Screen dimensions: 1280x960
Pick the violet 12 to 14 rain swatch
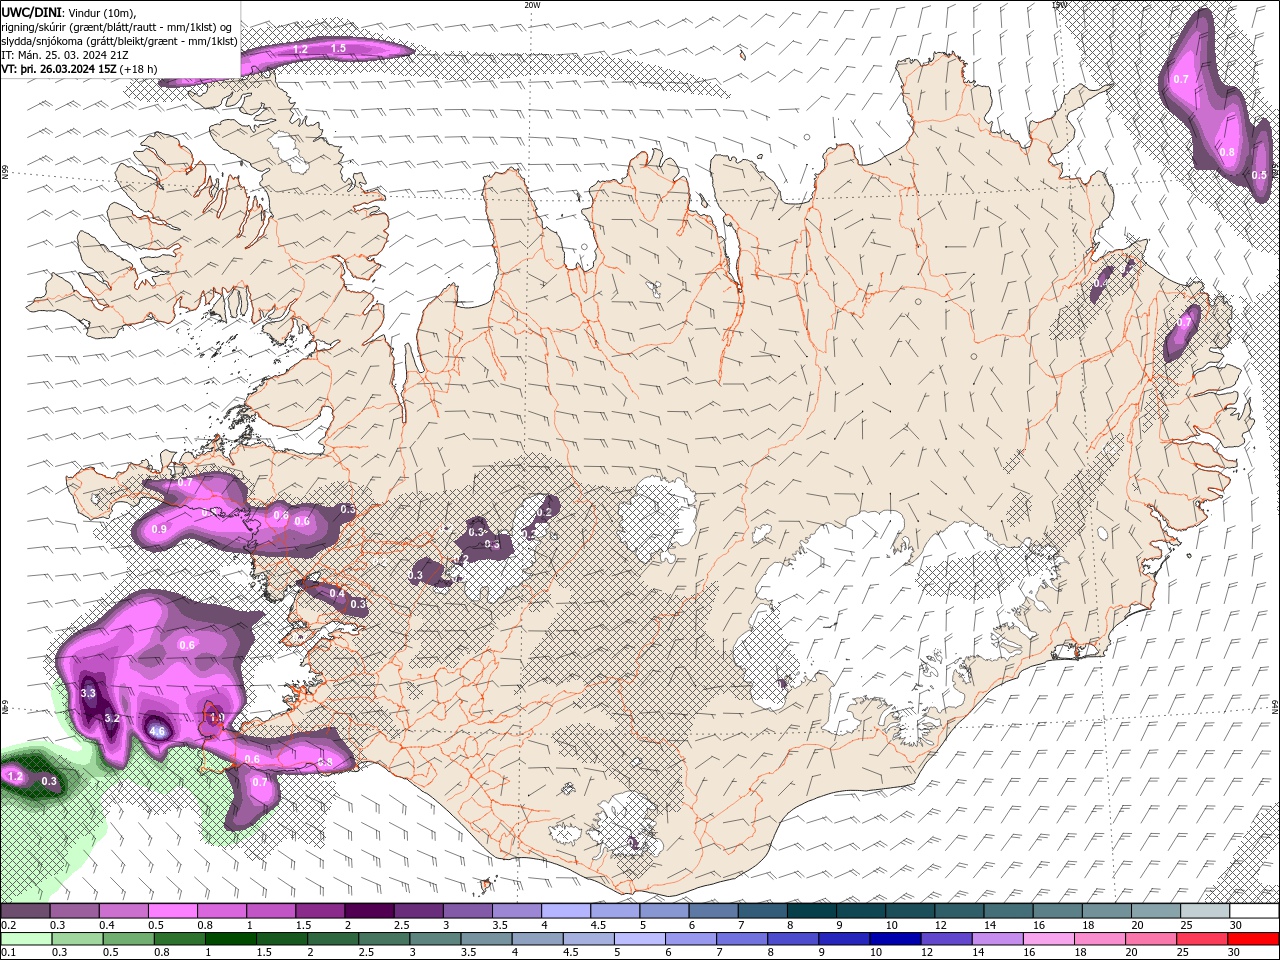pyautogui.click(x=946, y=939)
